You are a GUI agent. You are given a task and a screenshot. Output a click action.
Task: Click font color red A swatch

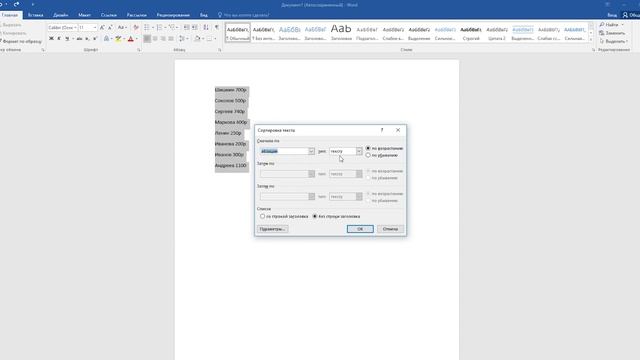pos(131,38)
